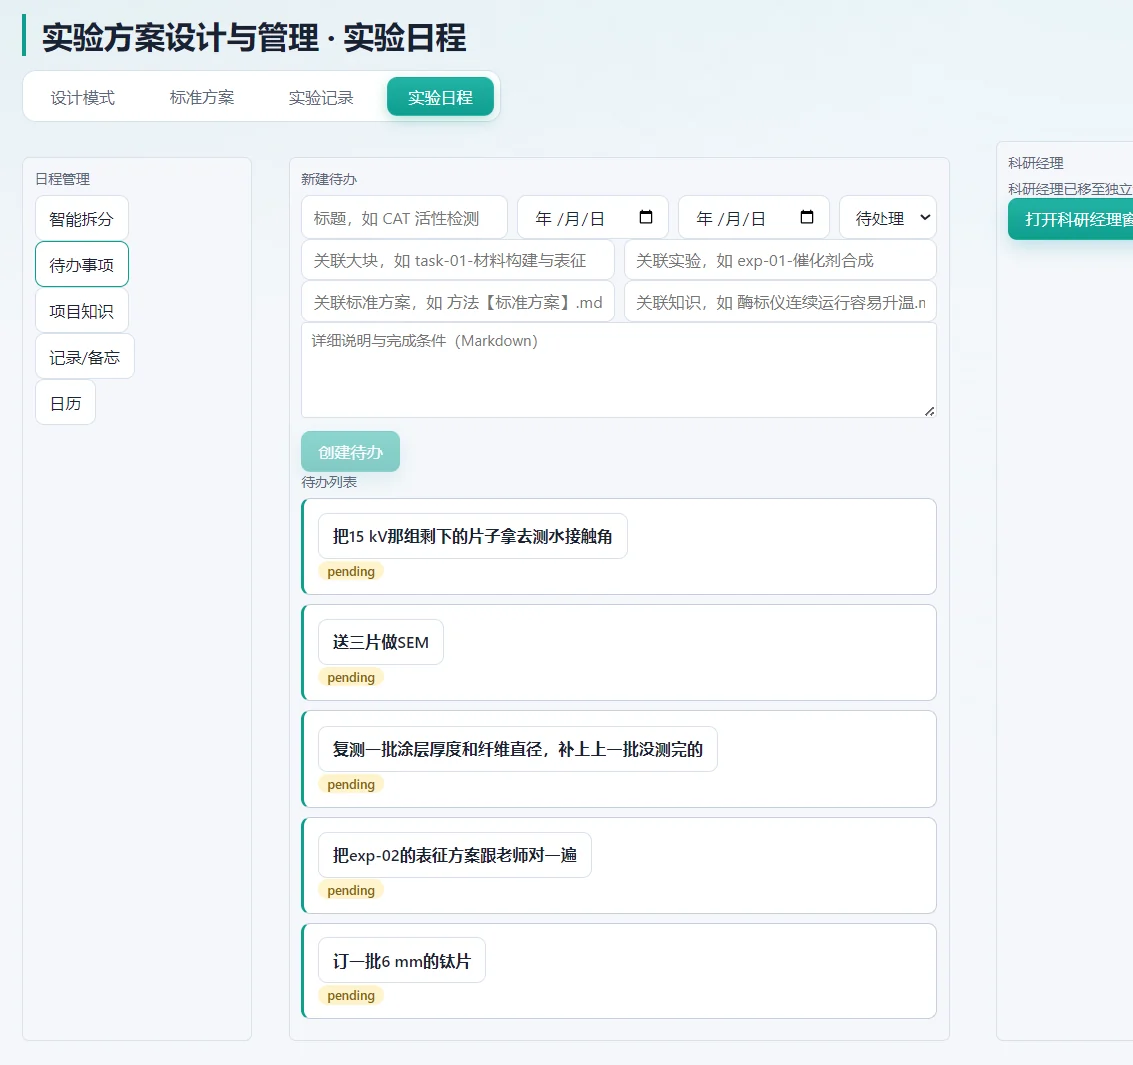Viewport: 1133px width, 1065px height.
Task: Focus the second 年/月/日 date field
Action: tap(754, 217)
